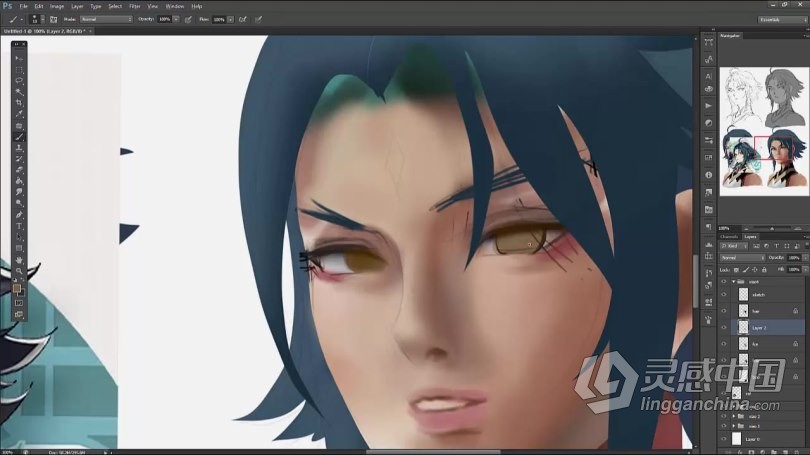Viewport: 810px width, 455px height.
Task: Toggle pixel layer filter icon
Action: 756,246
